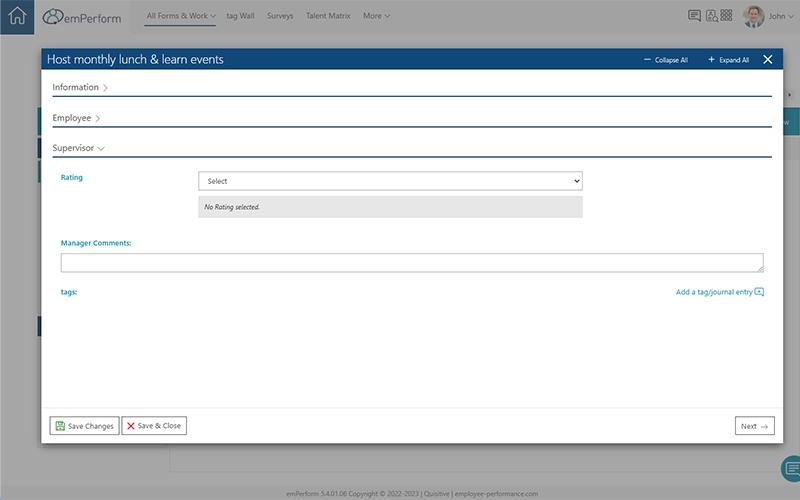Click the Save & Close button
This screenshot has width=800, height=500.
154,426
